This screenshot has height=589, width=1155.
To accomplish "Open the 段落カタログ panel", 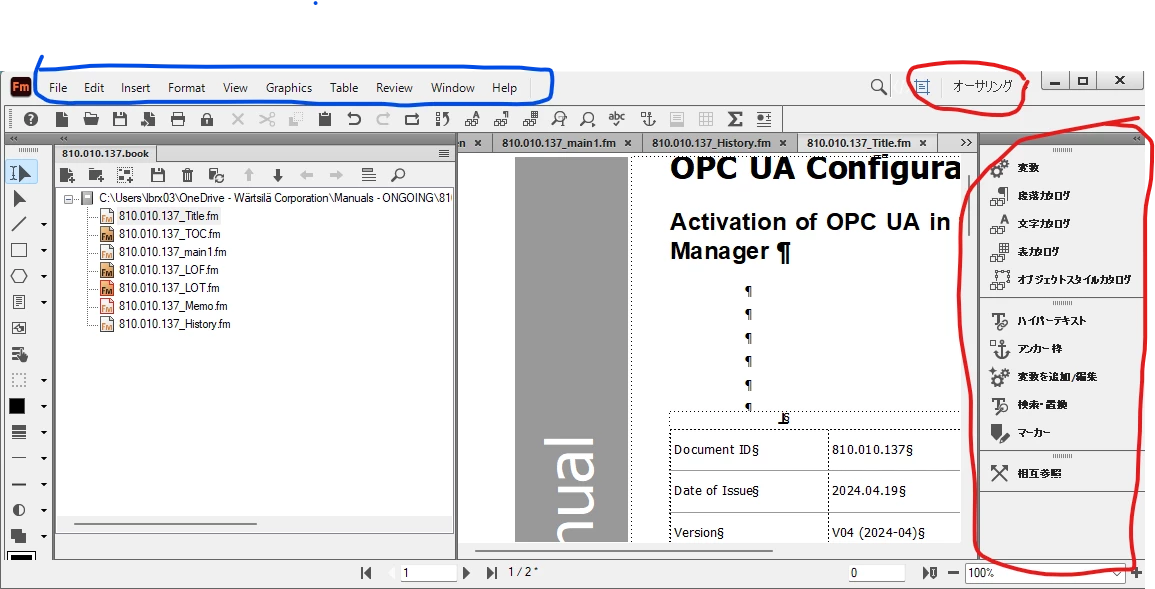I will tap(1044, 196).
